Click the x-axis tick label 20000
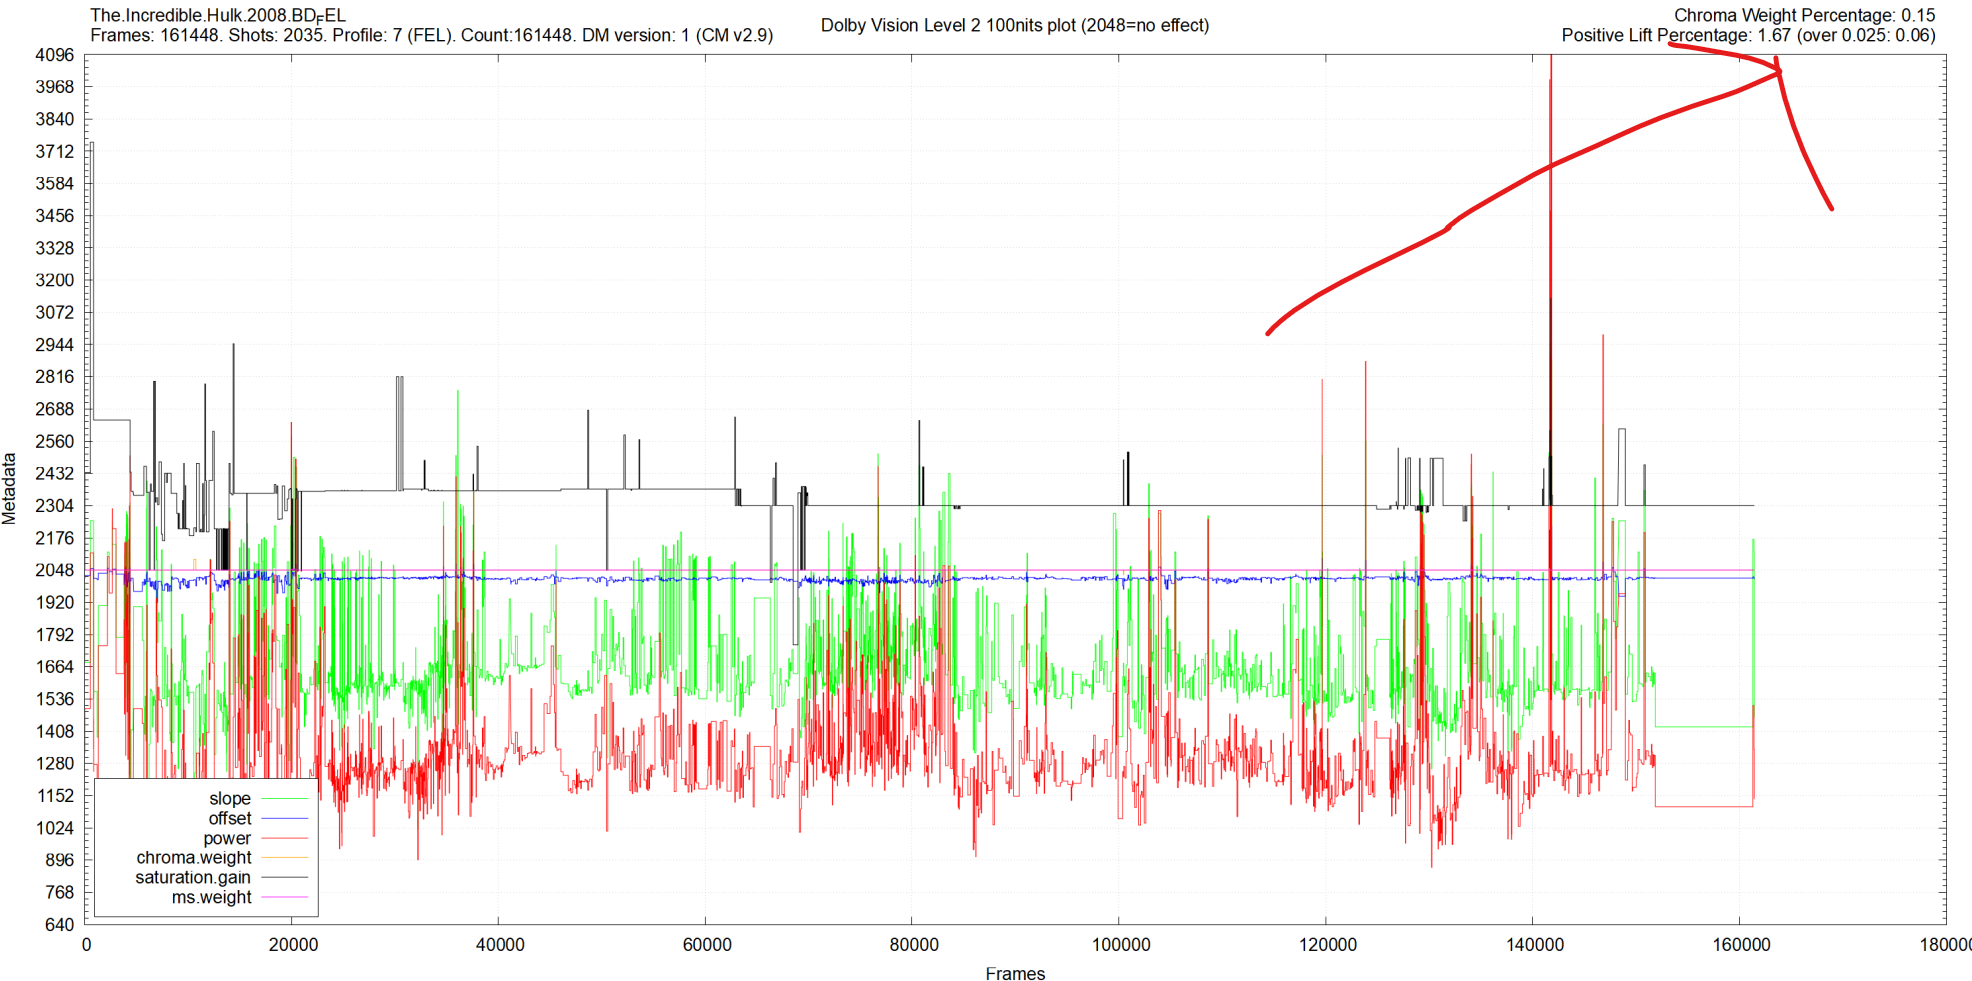 (x=293, y=944)
